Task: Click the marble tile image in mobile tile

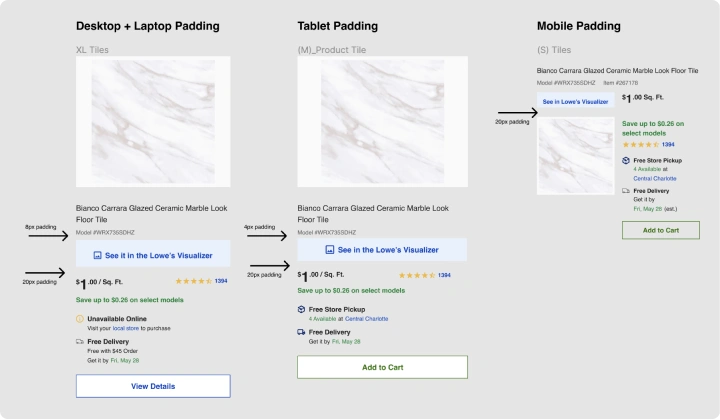Action: tap(576, 155)
